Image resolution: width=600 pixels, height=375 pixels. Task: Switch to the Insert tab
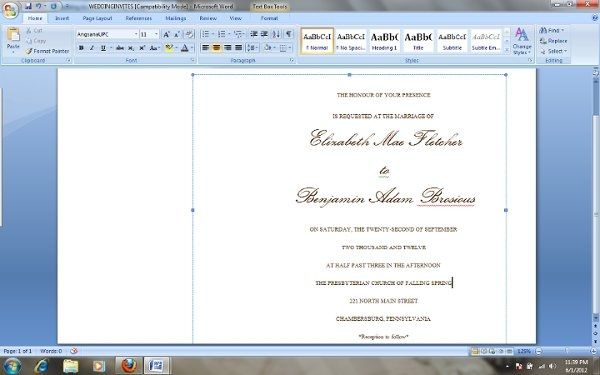coord(62,18)
